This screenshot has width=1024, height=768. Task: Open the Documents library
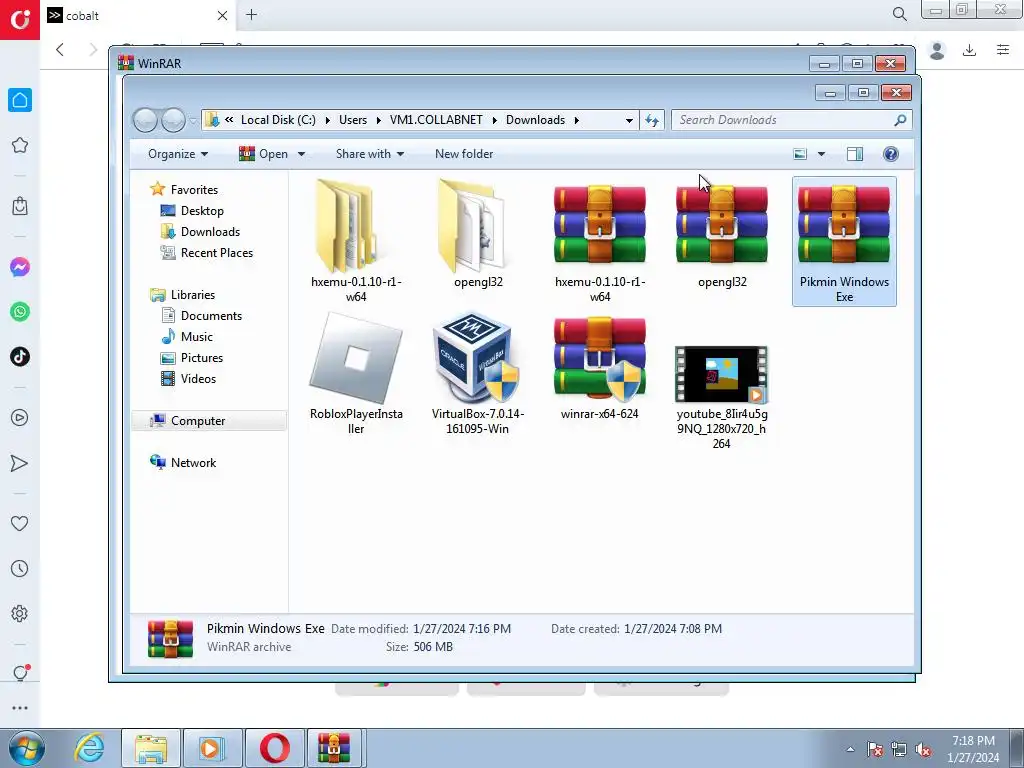tap(211, 315)
